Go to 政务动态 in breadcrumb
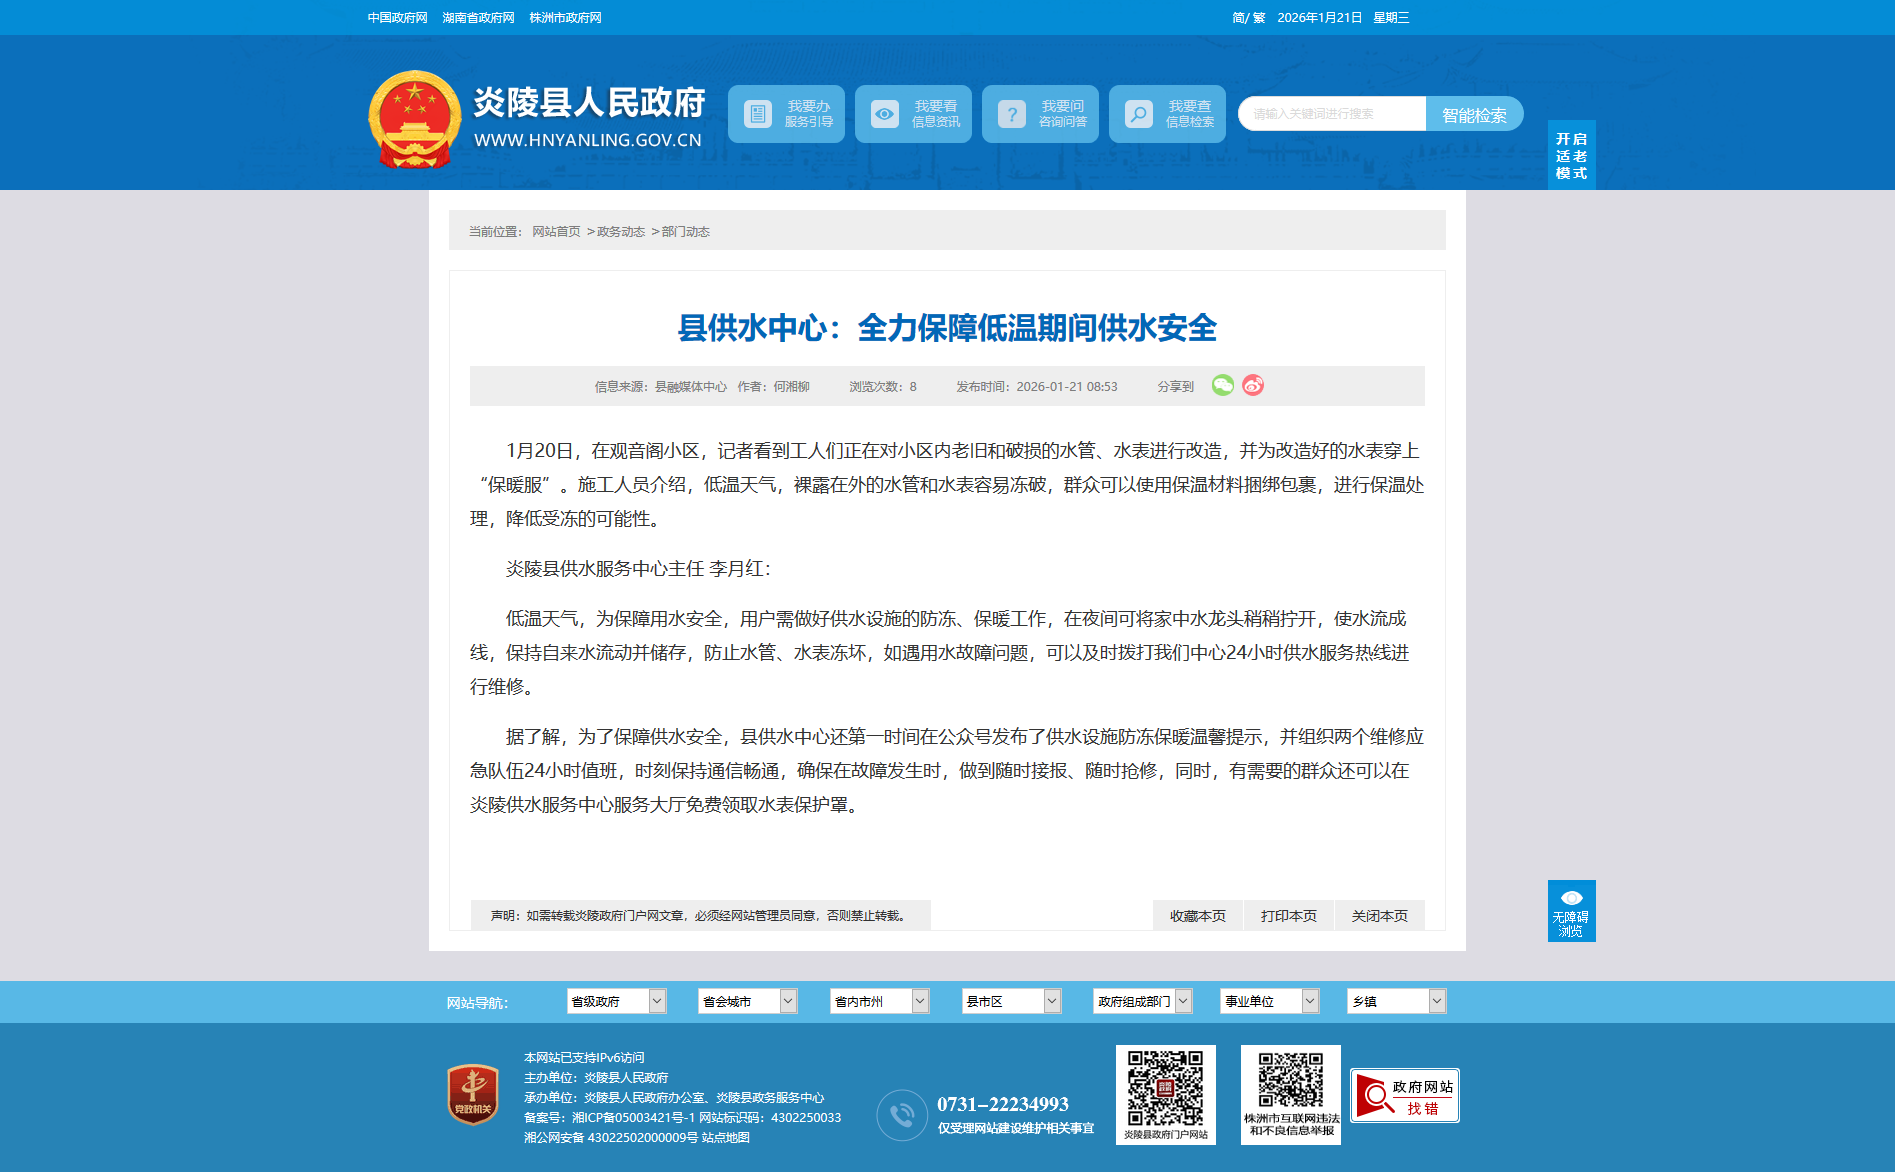 (621, 232)
